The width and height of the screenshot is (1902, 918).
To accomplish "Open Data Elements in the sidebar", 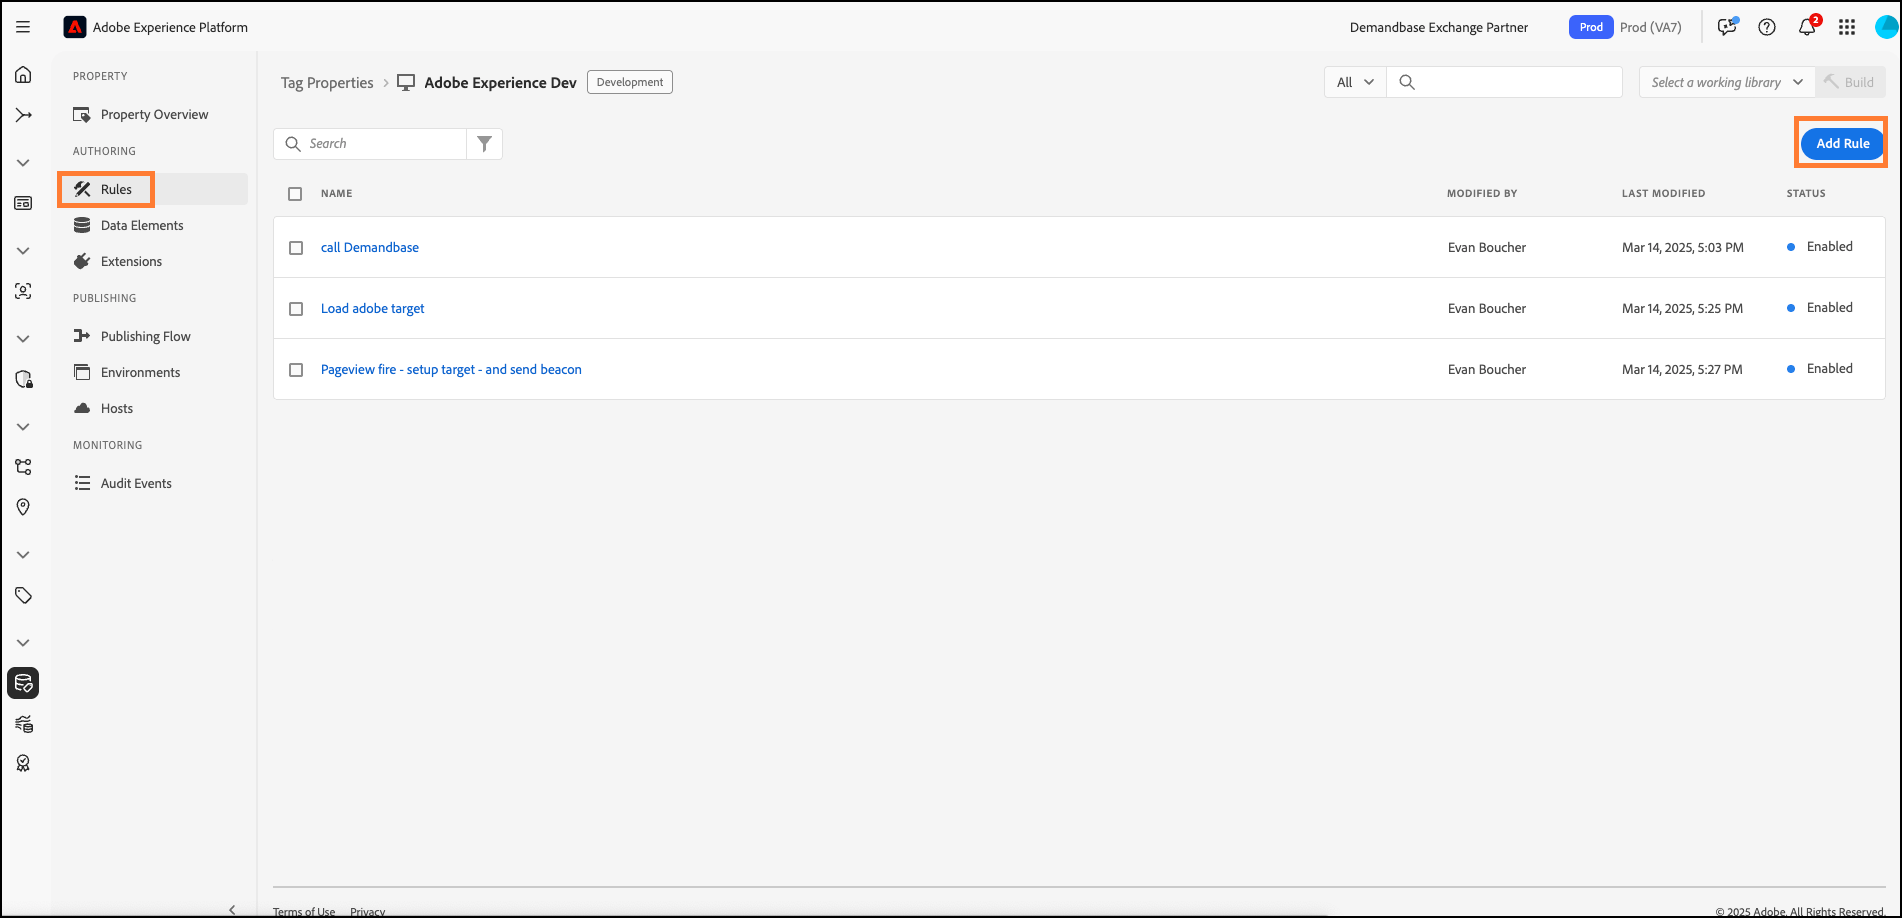I will click(x=142, y=225).
